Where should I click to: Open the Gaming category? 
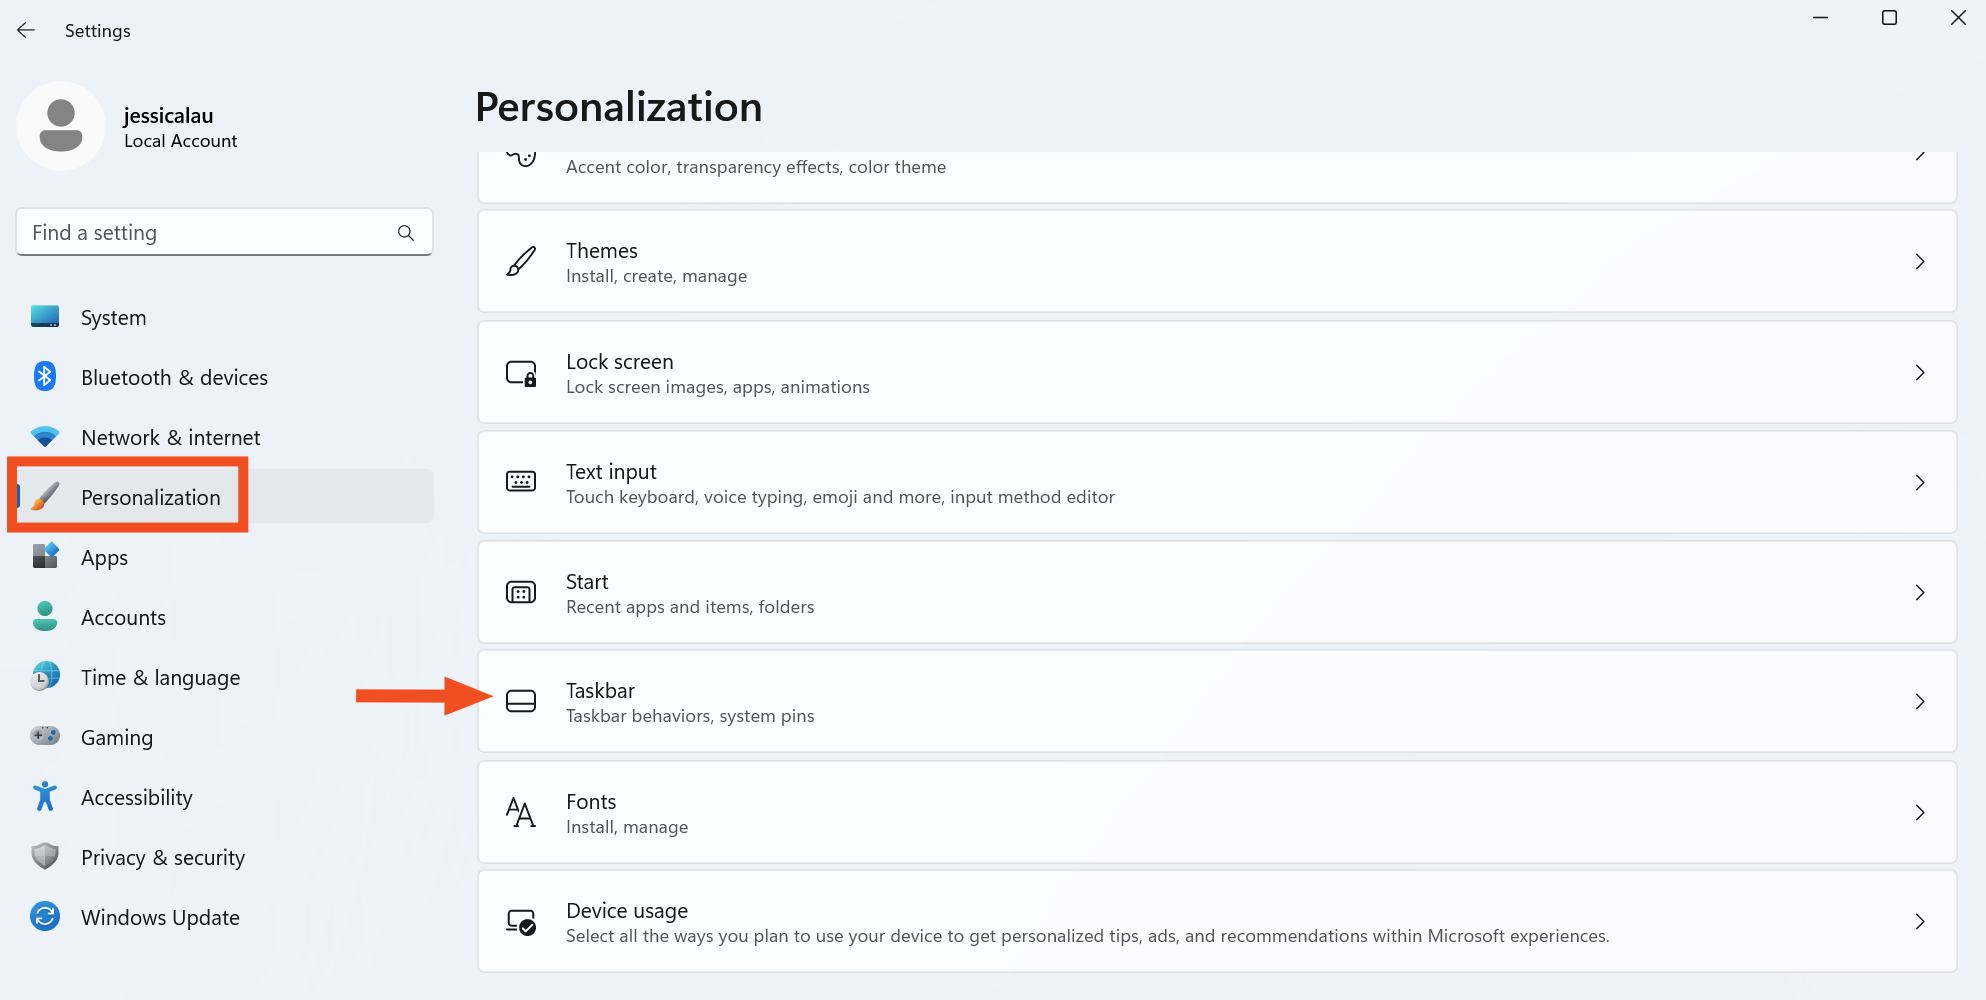coord(225,737)
